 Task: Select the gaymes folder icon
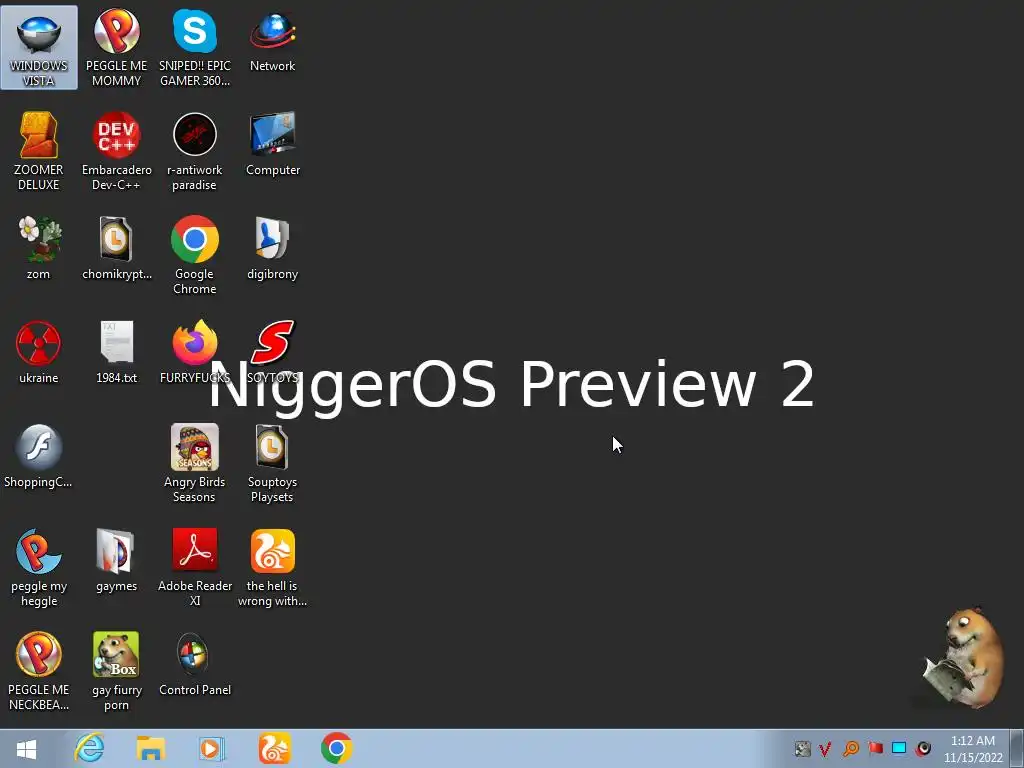[x=116, y=560]
